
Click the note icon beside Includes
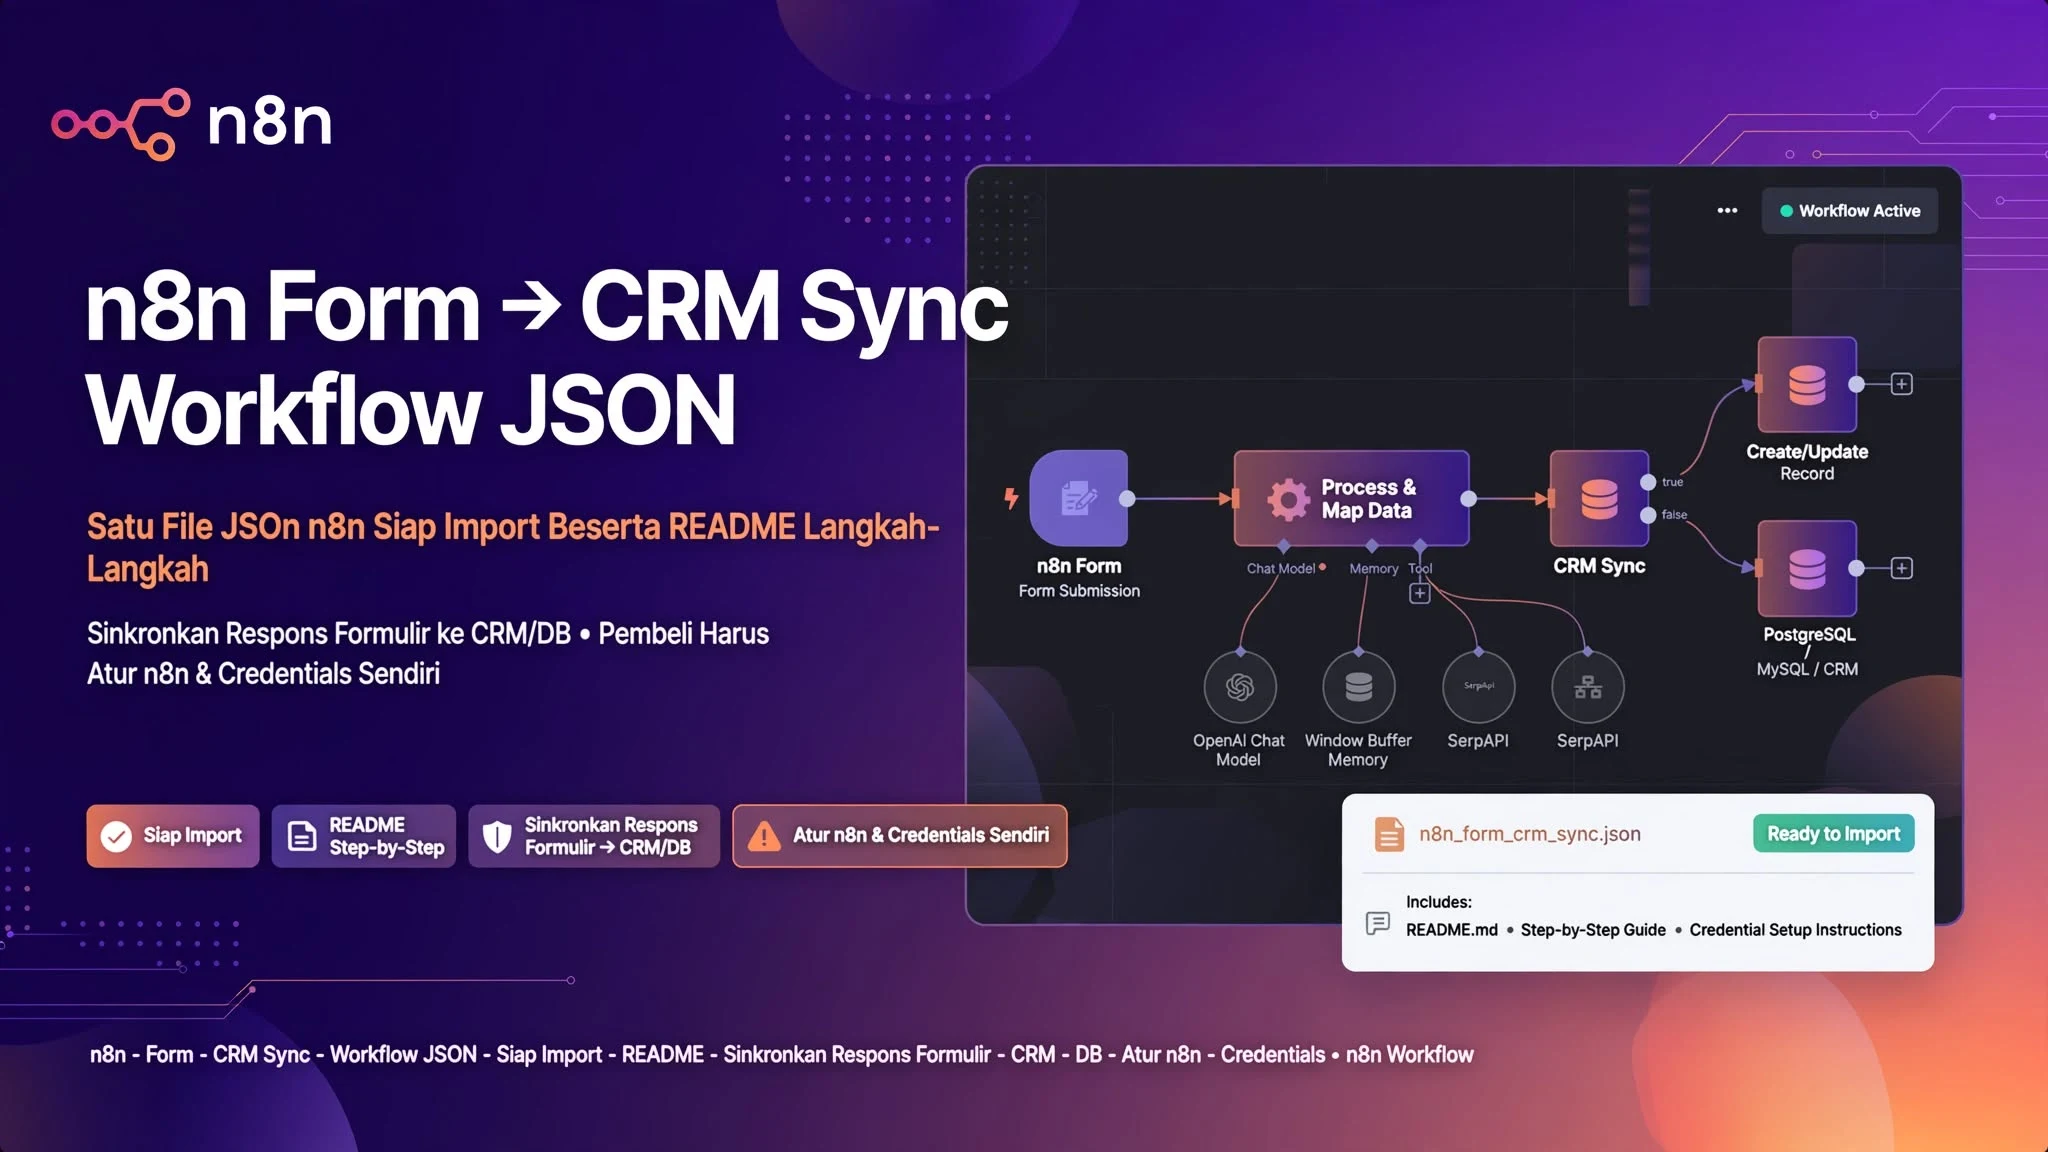coord(1378,923)
